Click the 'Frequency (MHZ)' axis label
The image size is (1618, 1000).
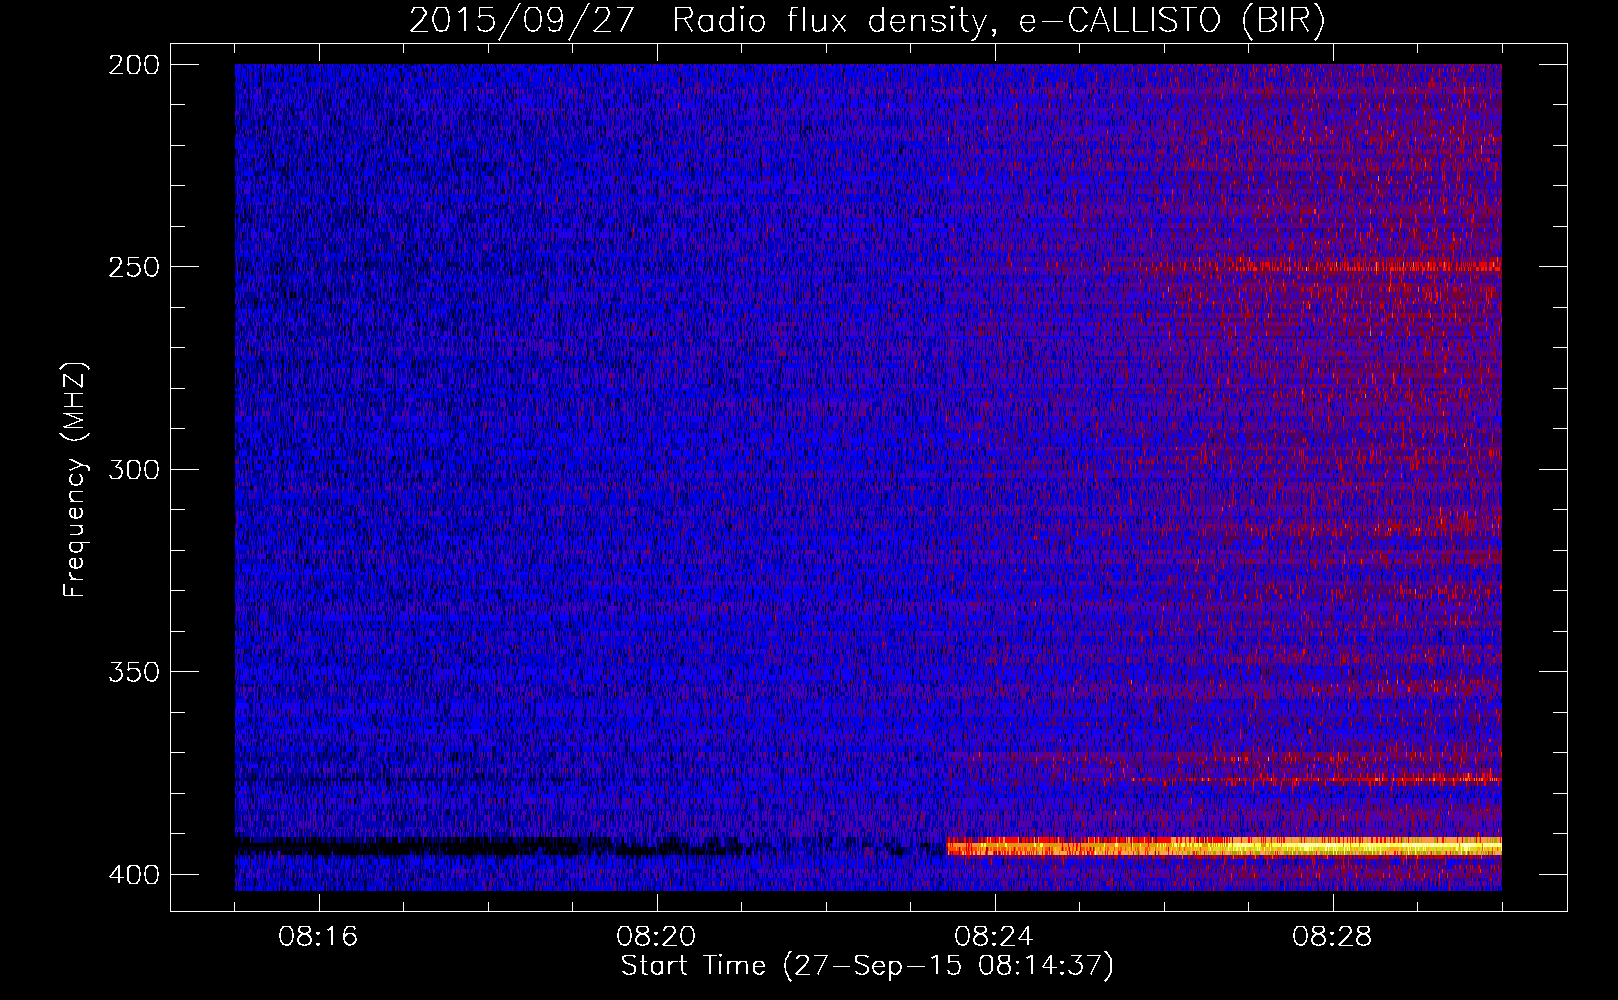[75, 479]
